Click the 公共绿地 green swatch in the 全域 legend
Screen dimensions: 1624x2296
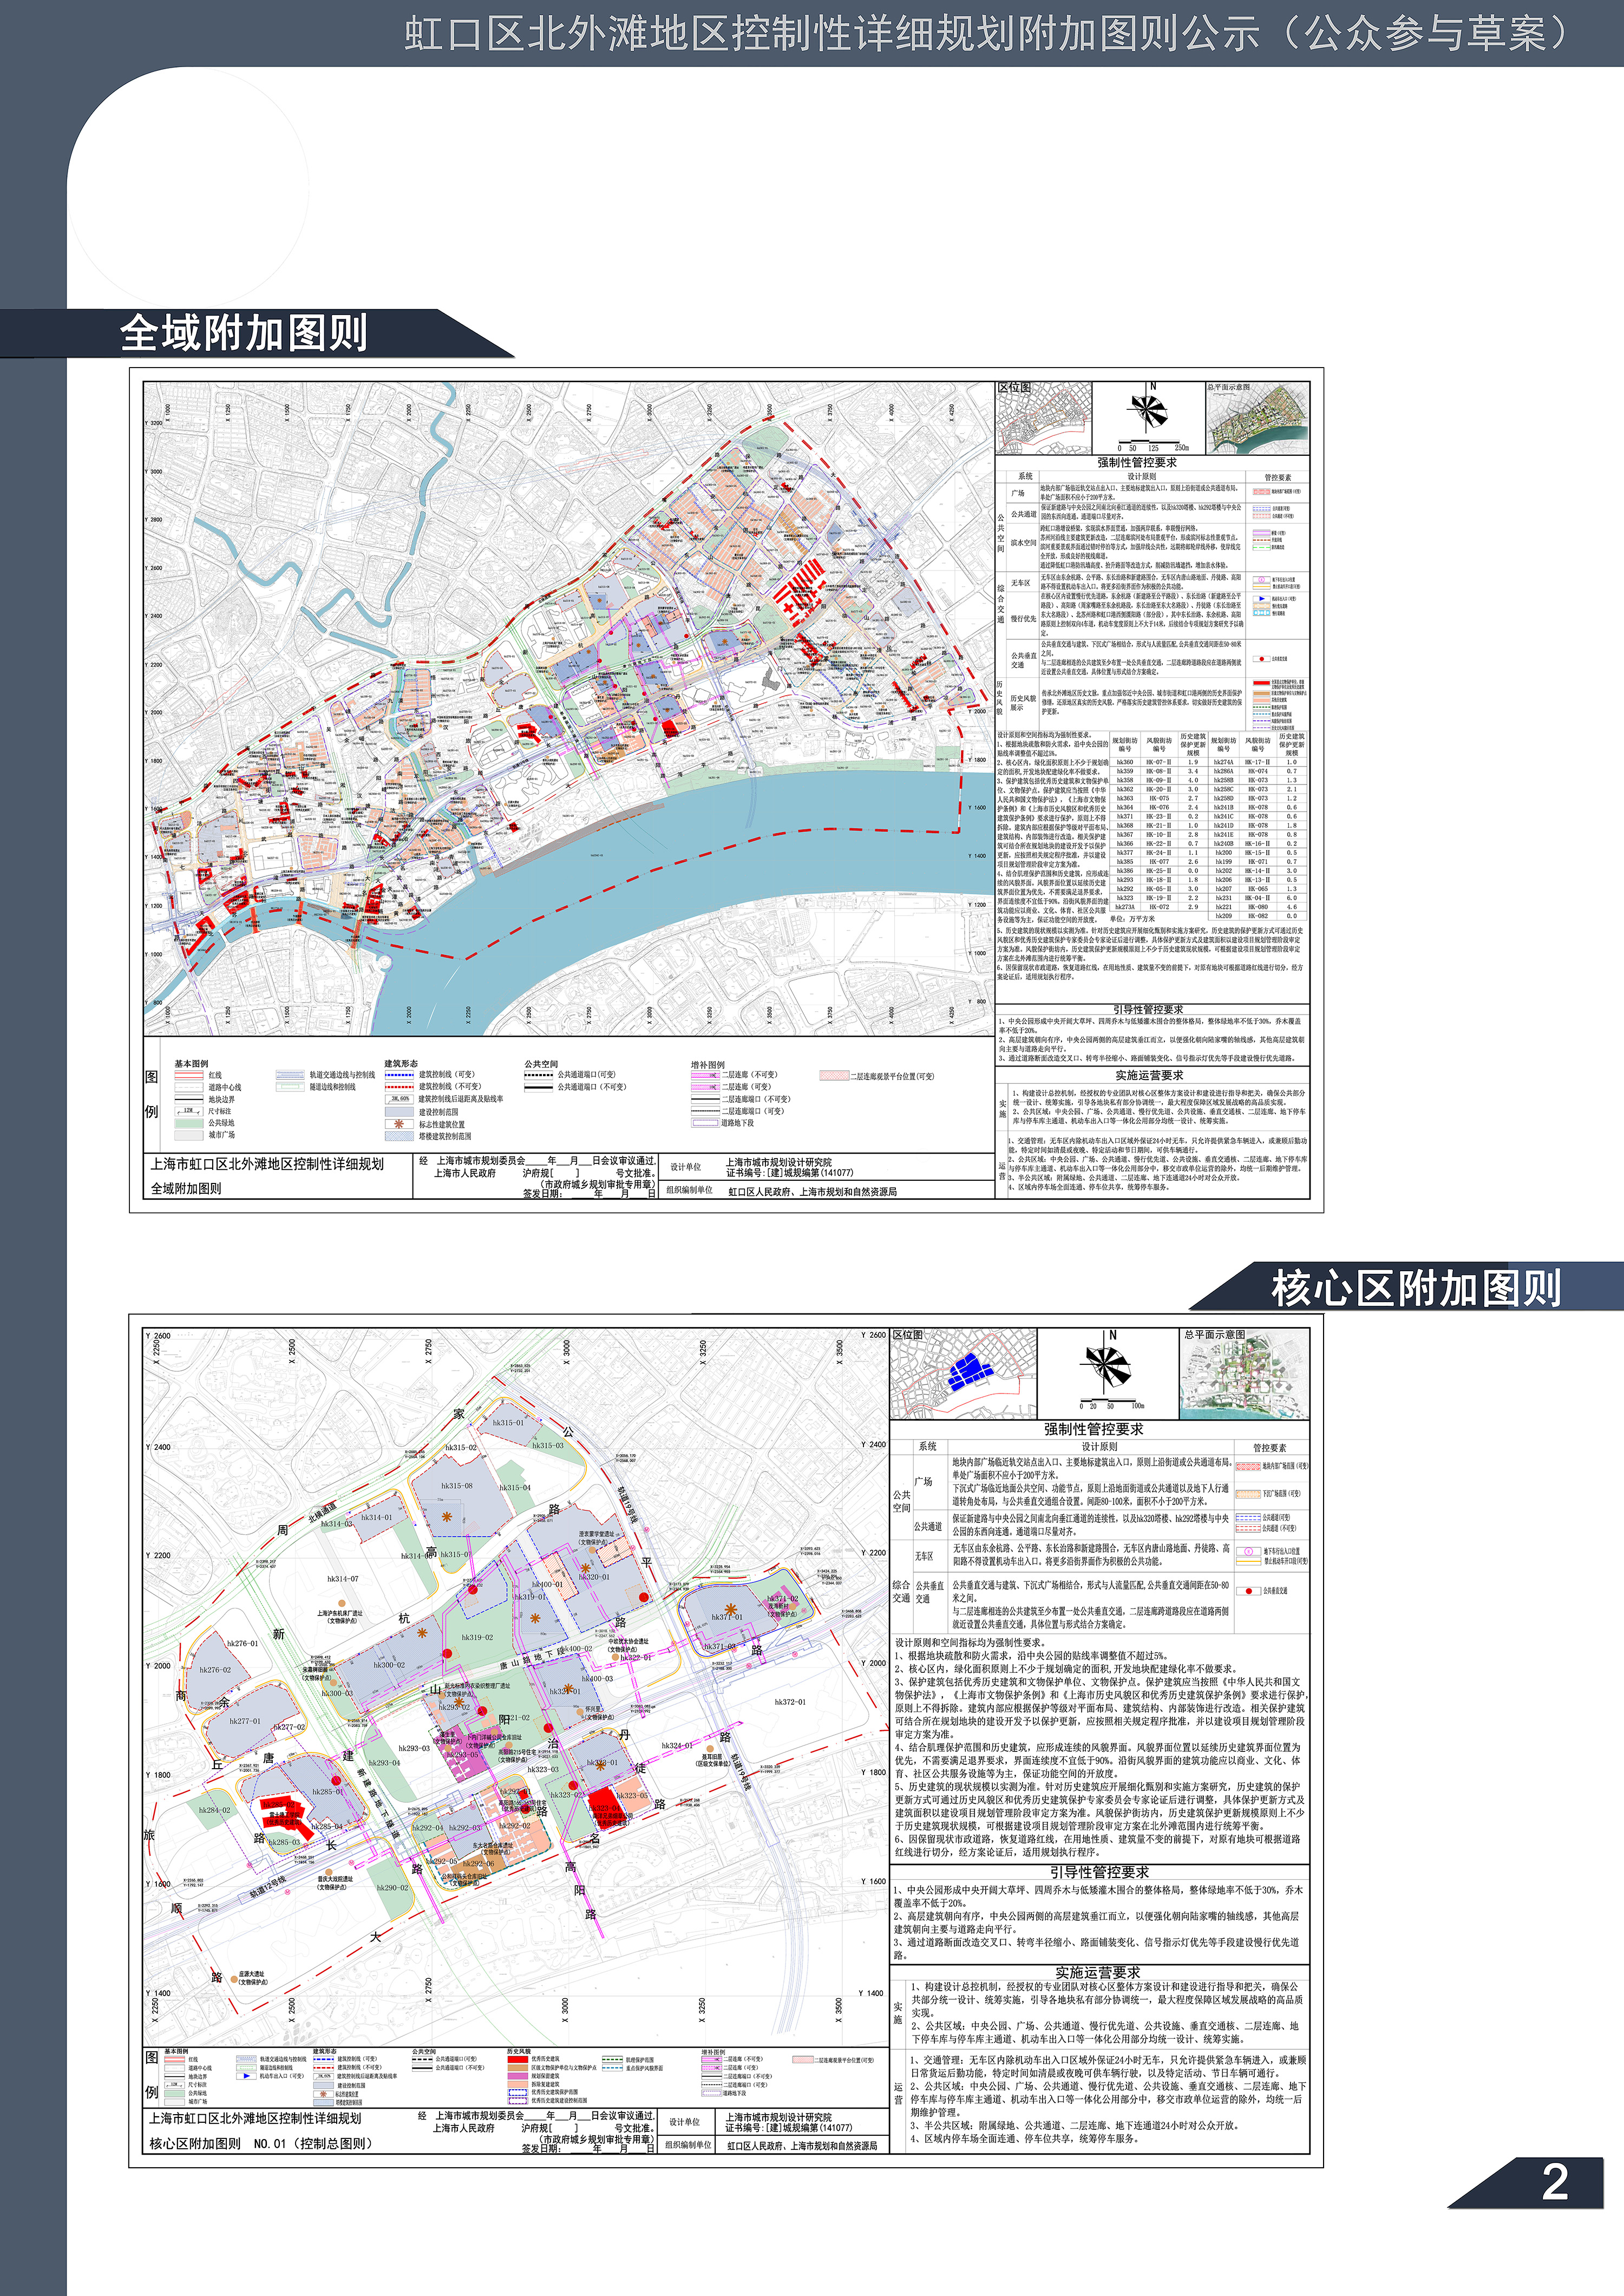click(x=189, y=1123)
